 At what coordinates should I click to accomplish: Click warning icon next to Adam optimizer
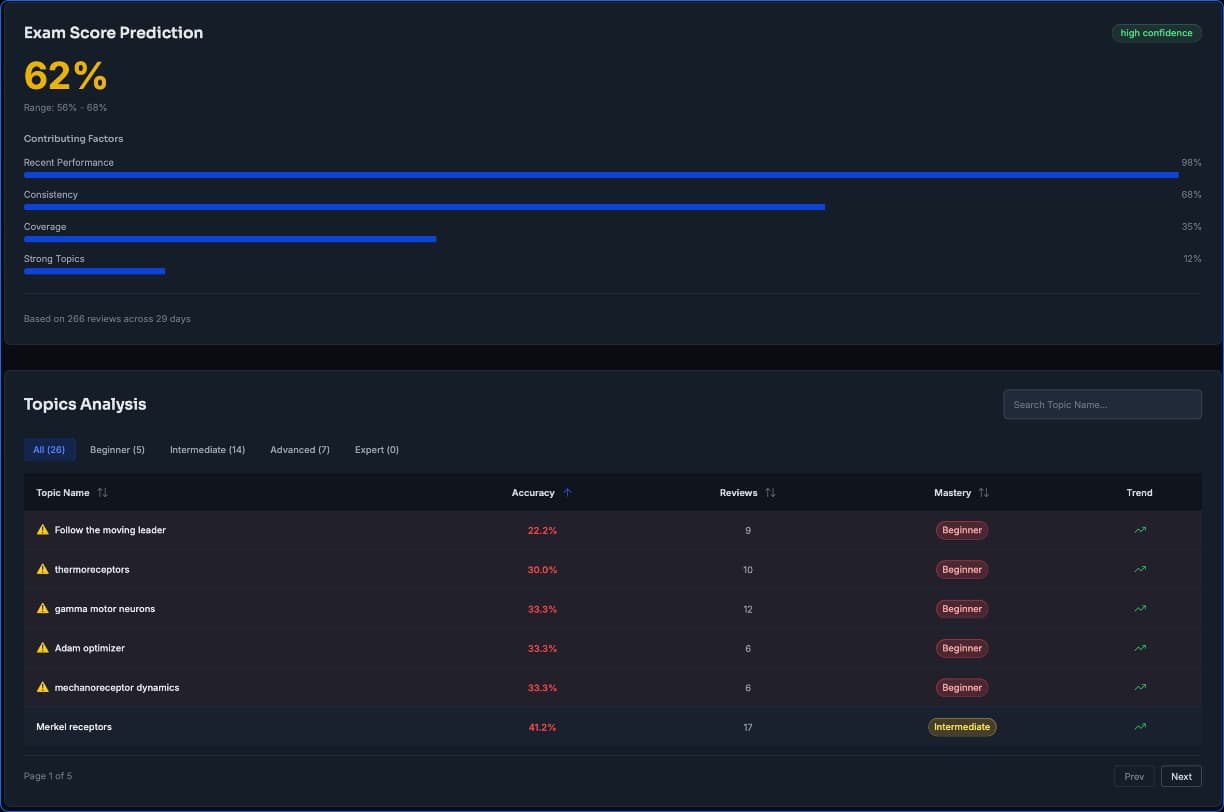(42, 648)
